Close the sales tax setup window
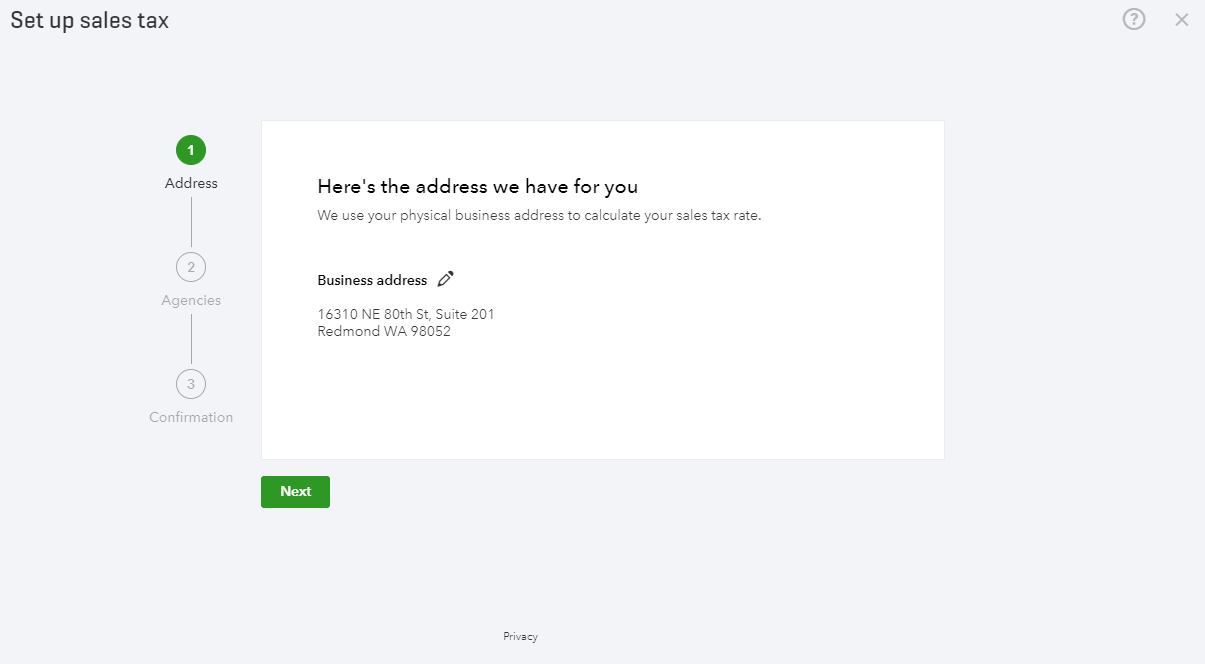This screenshot has width=1205, height=664. click(1182, 19)
